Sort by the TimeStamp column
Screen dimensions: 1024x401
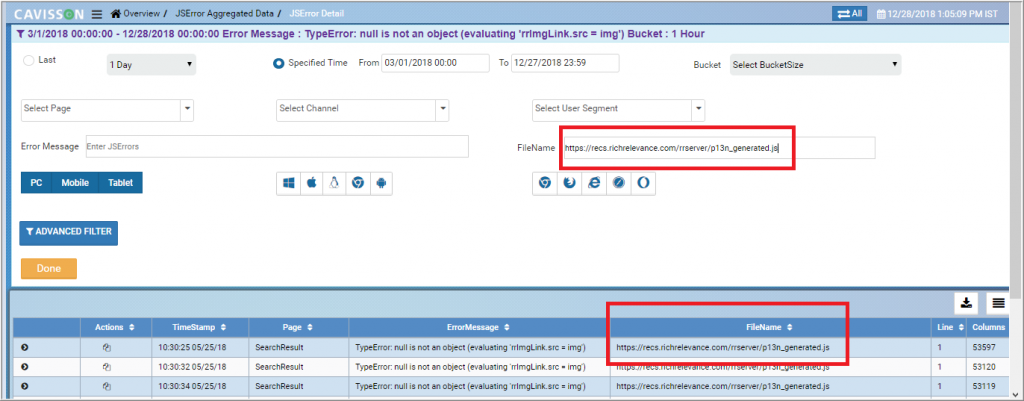223,327
